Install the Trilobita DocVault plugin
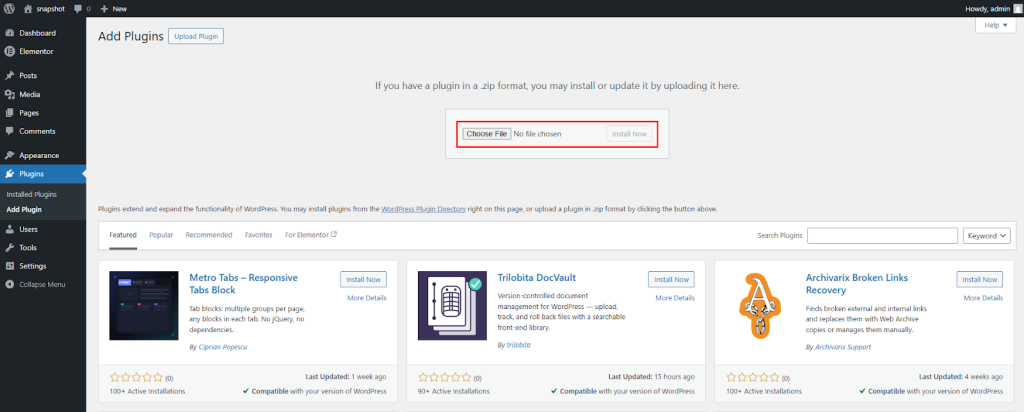This screenshot has width=1024, height=412. [x=671, y=279]
